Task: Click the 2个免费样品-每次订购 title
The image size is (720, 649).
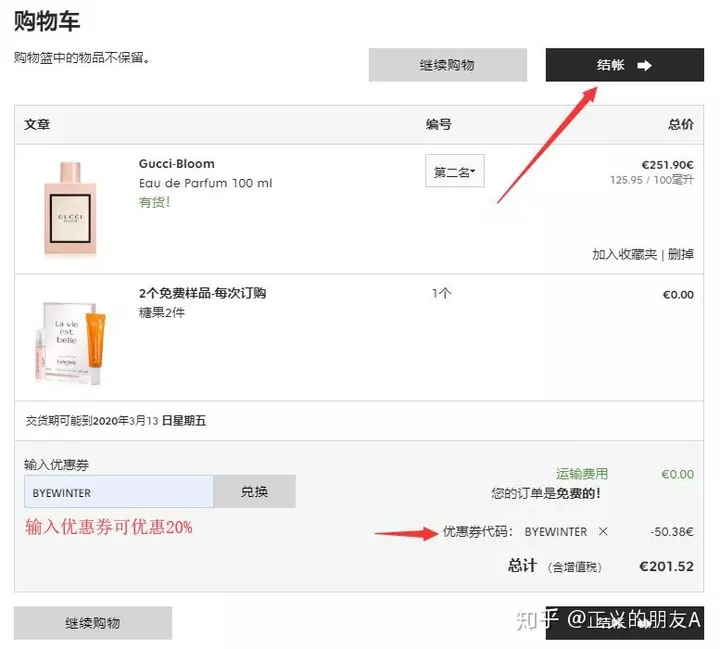Action: pos(202,293)
